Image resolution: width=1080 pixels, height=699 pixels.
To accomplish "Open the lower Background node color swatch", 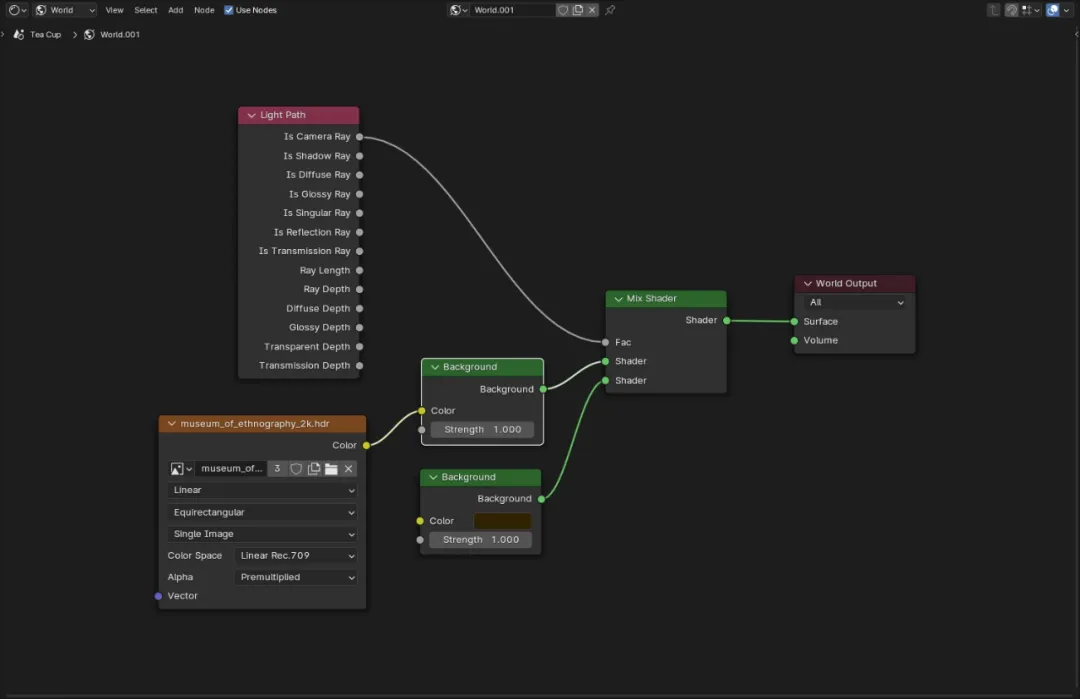I will point(503,521).
